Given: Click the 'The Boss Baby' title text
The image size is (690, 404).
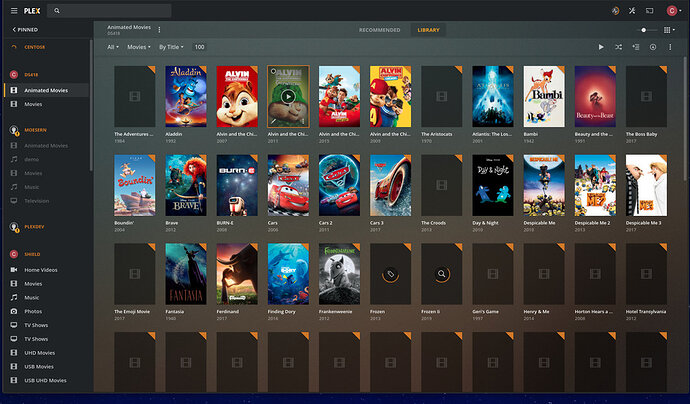Looking at the screenshot, I should (x=641, y=134).
